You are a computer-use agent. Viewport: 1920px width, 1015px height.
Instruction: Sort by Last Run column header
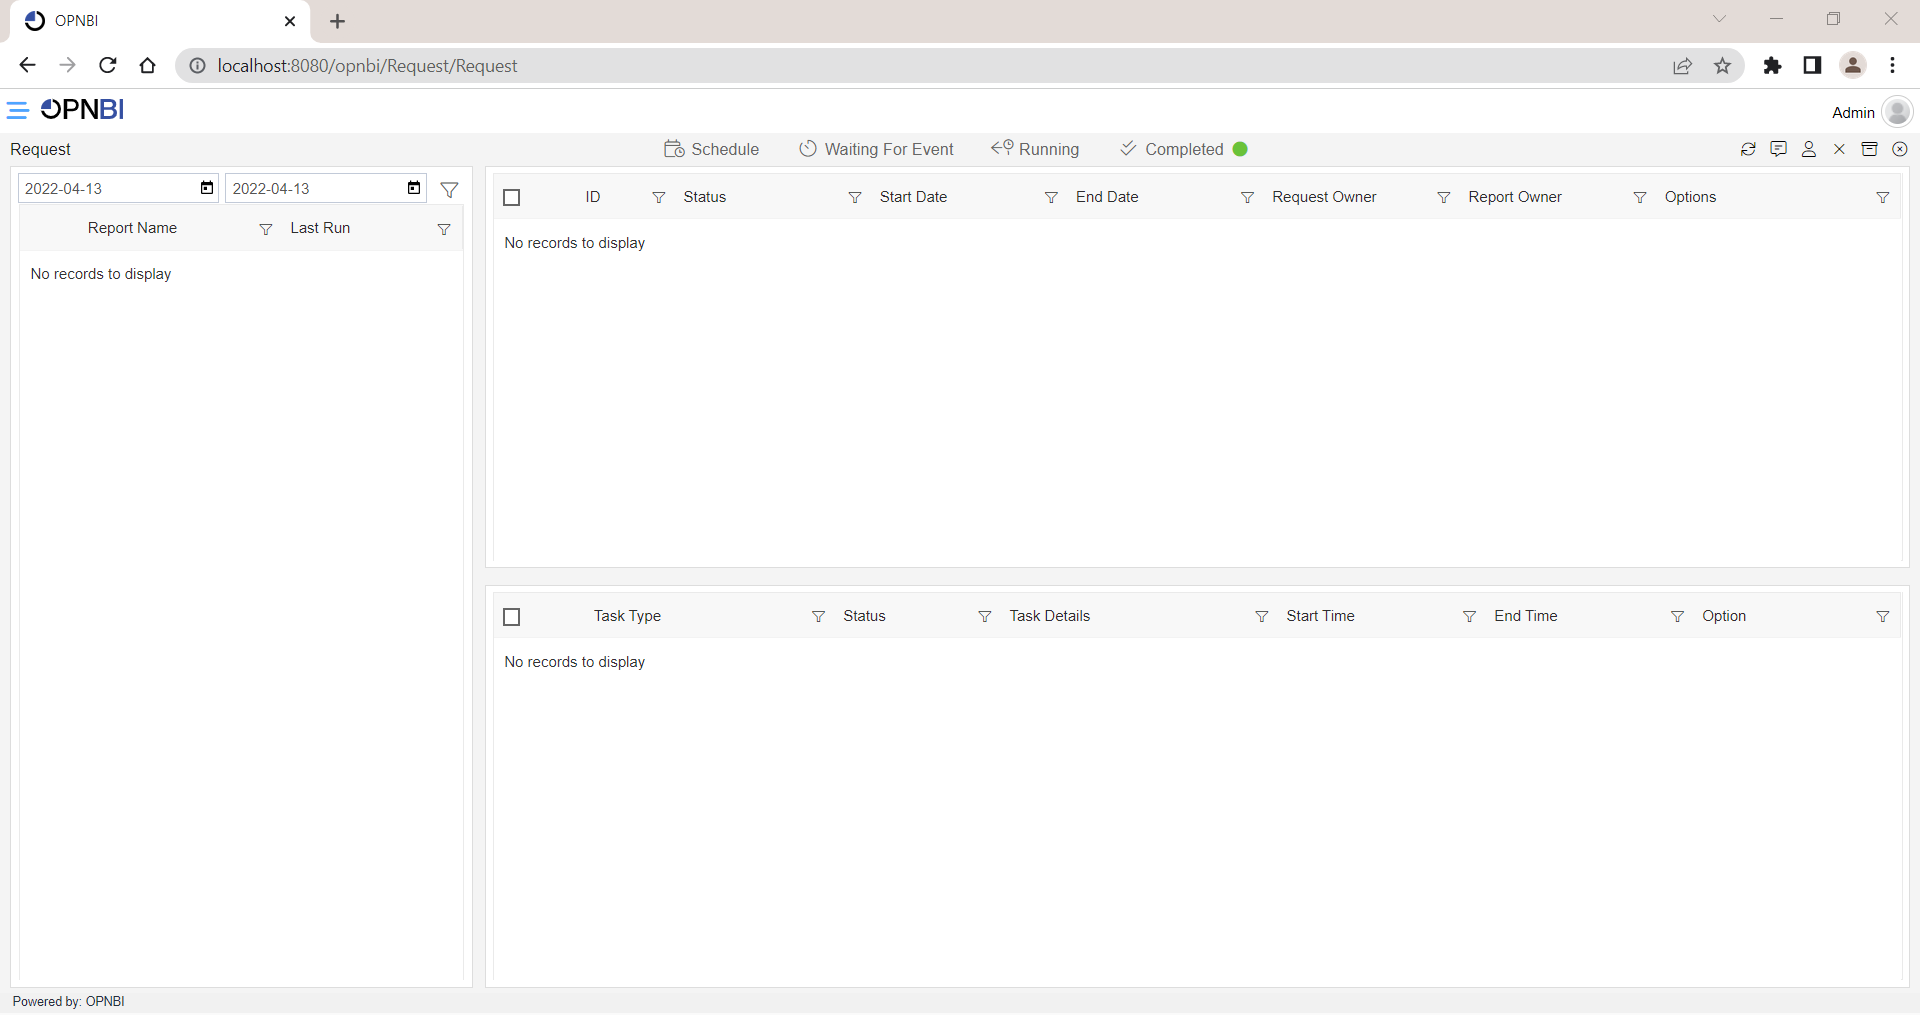click(x=320, y=228)
